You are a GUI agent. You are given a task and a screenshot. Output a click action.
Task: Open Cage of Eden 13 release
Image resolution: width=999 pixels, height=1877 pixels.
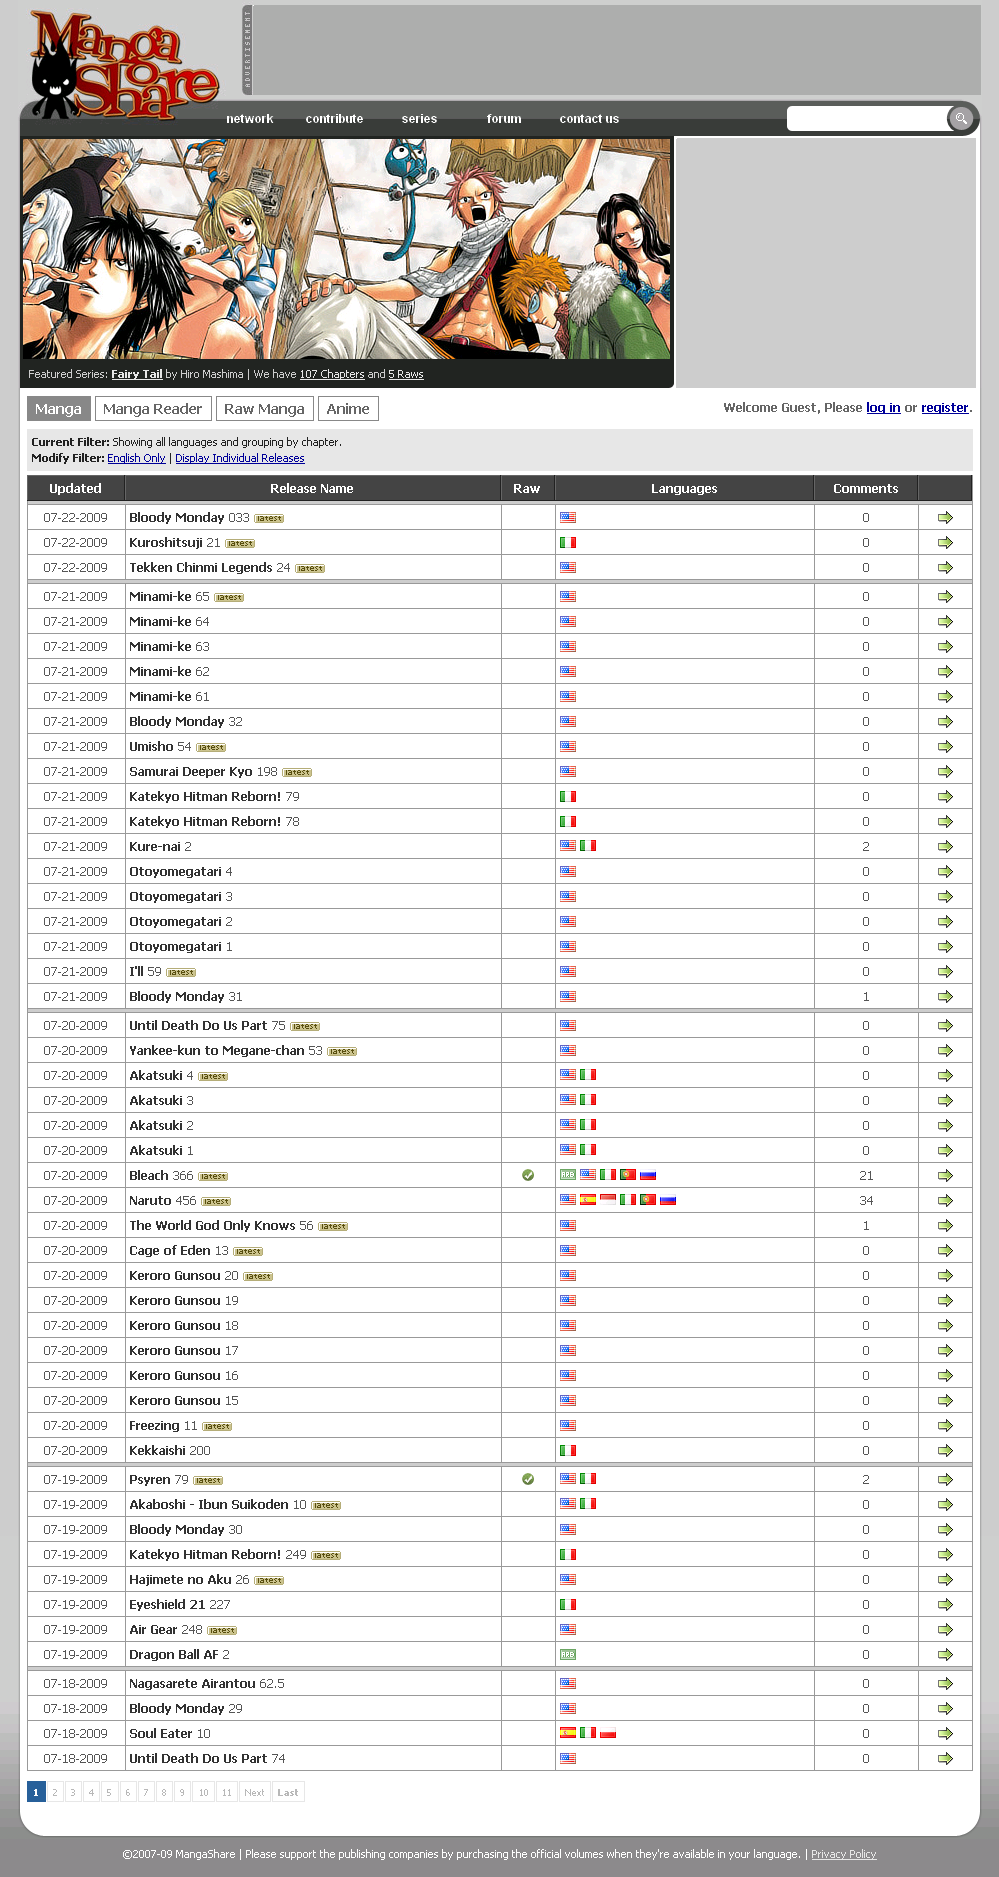pyautogui.click(x=179, y=1251)
